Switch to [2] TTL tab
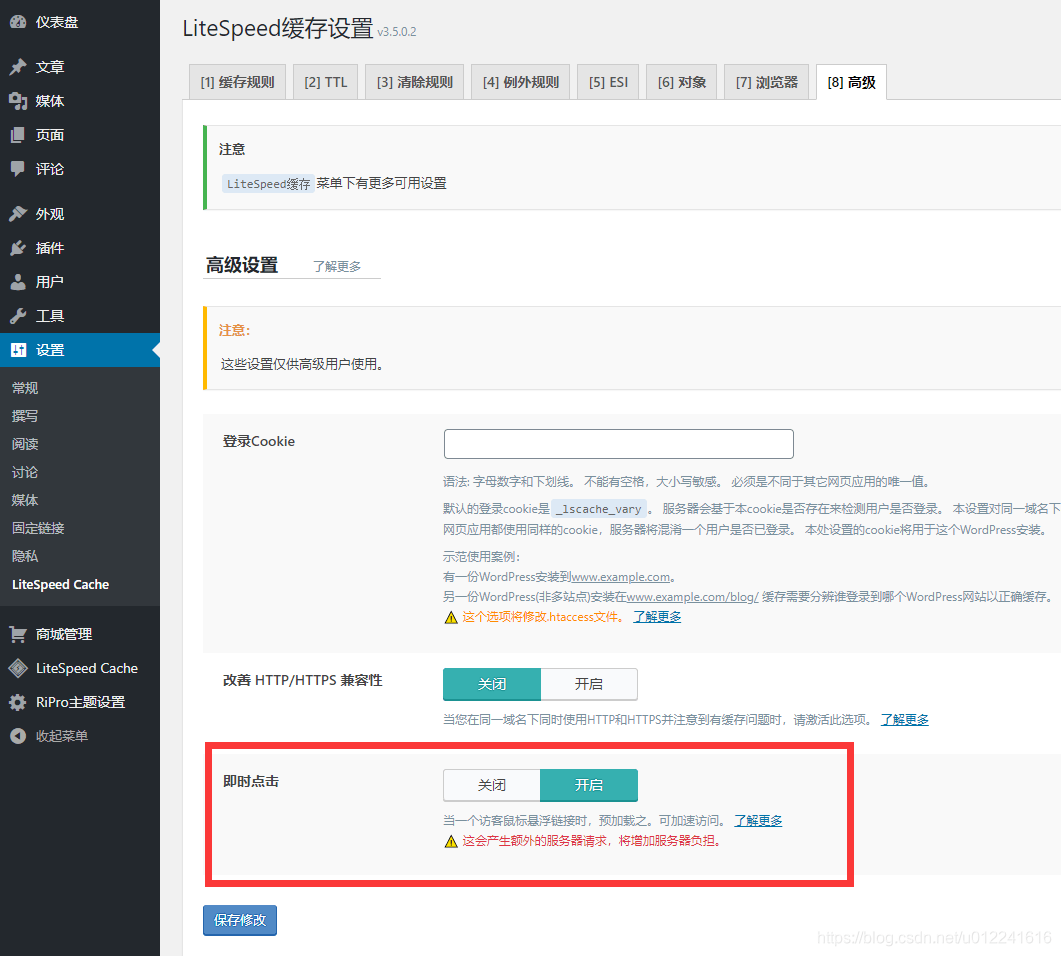 click(325, 82)
